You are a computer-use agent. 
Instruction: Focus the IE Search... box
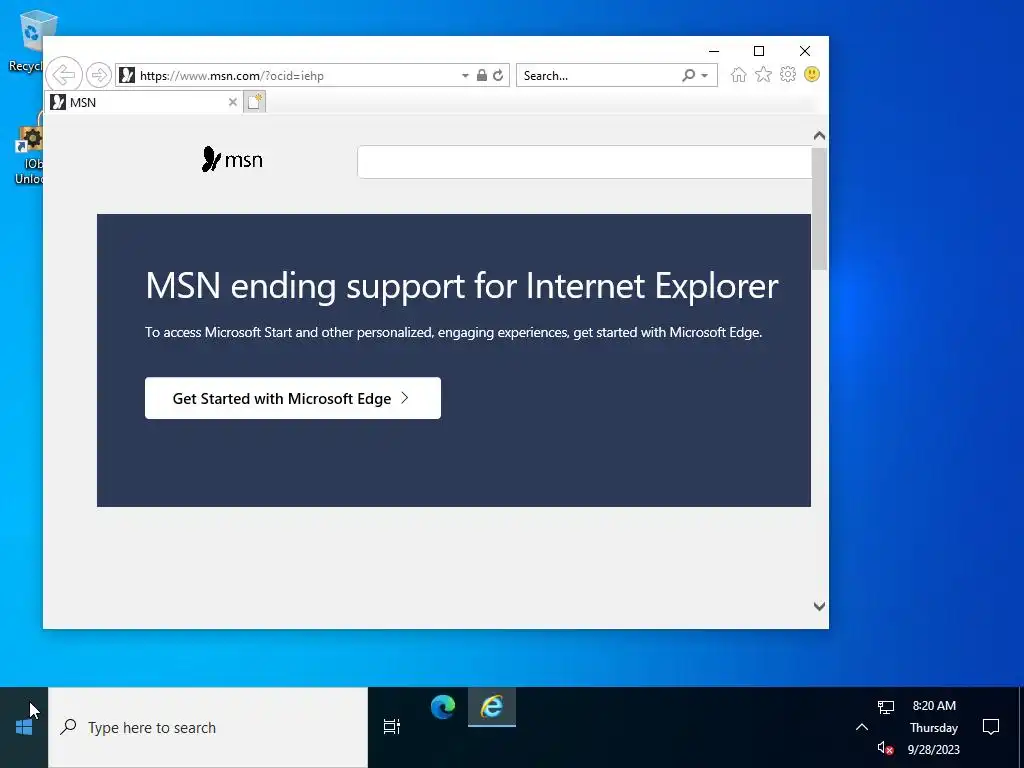click(598, 76)
